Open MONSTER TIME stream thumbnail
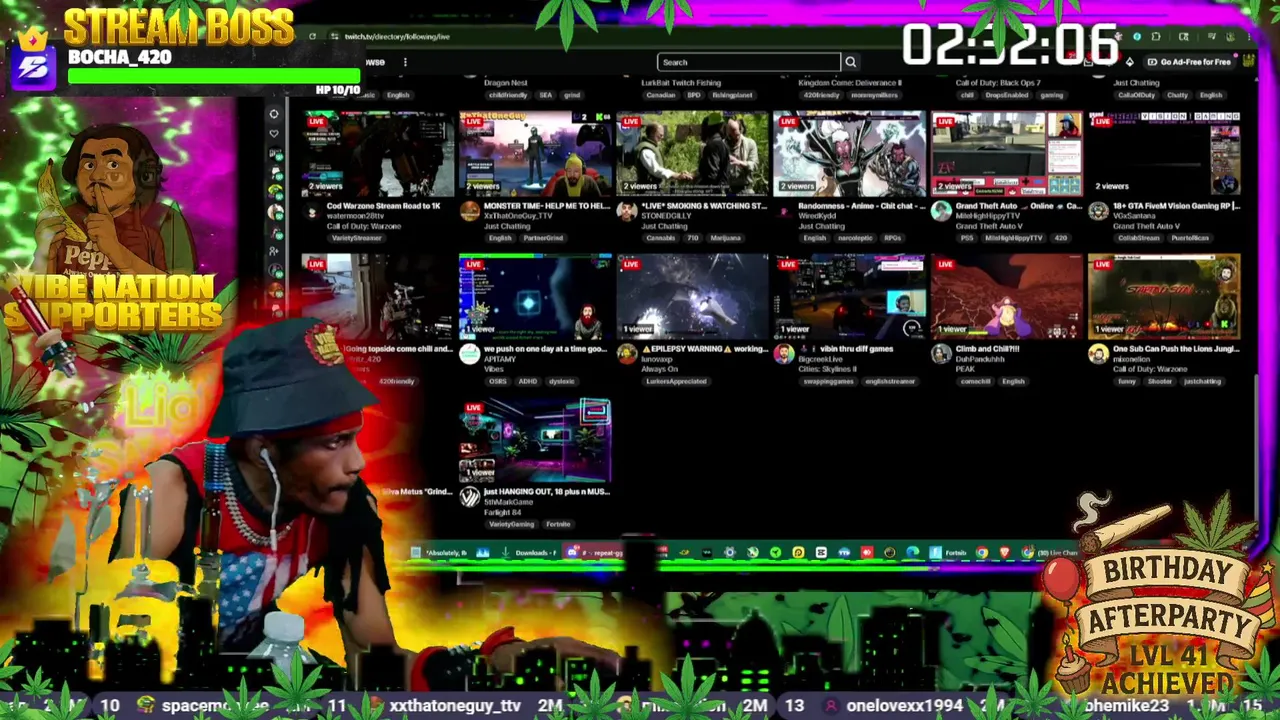The image size is (1280, 720). (x=536, y=153)
